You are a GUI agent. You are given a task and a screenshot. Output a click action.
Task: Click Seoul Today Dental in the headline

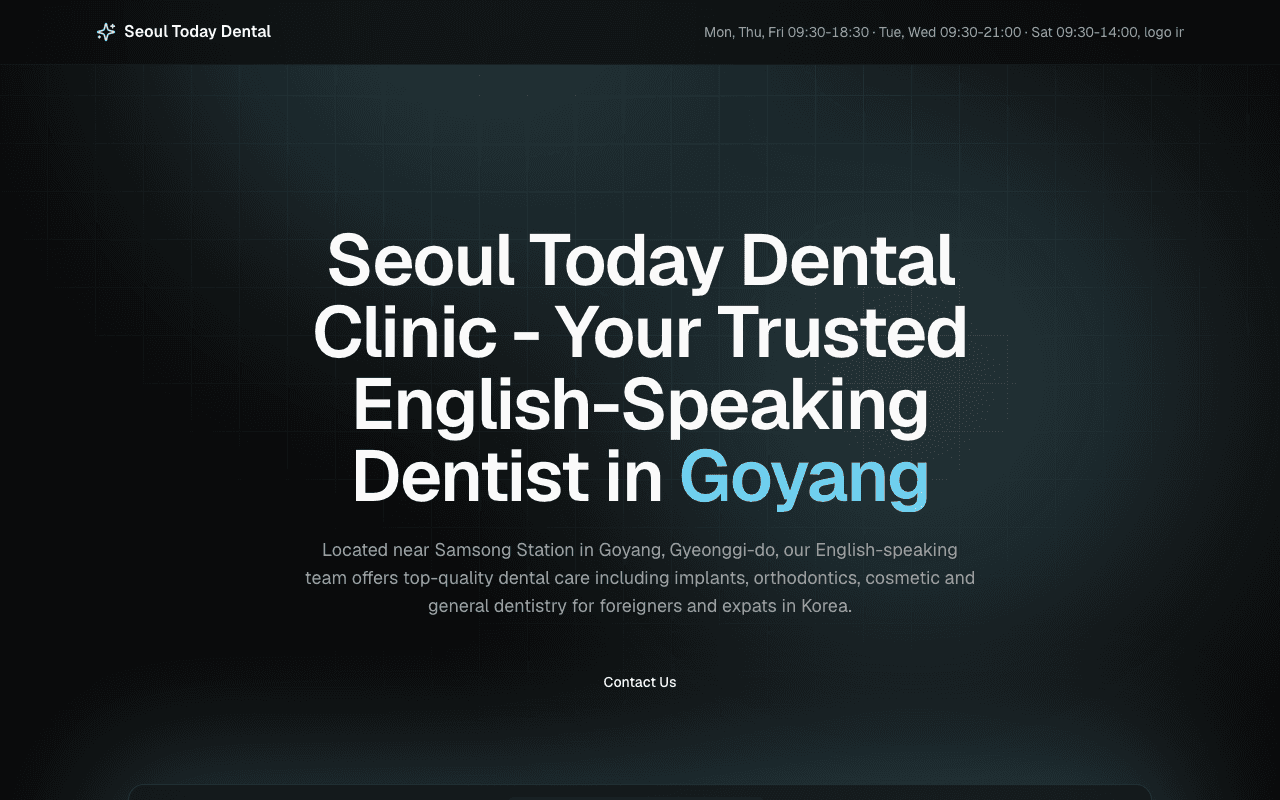[641, 260]
